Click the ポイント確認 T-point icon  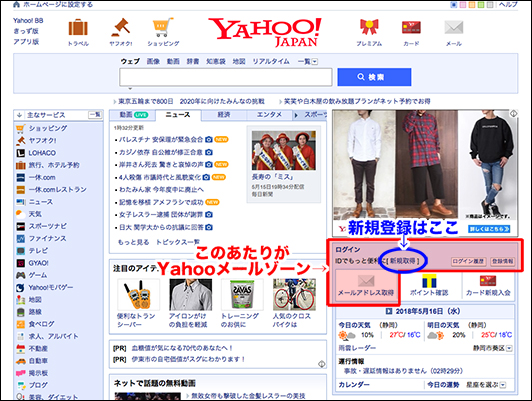point(429,281)
